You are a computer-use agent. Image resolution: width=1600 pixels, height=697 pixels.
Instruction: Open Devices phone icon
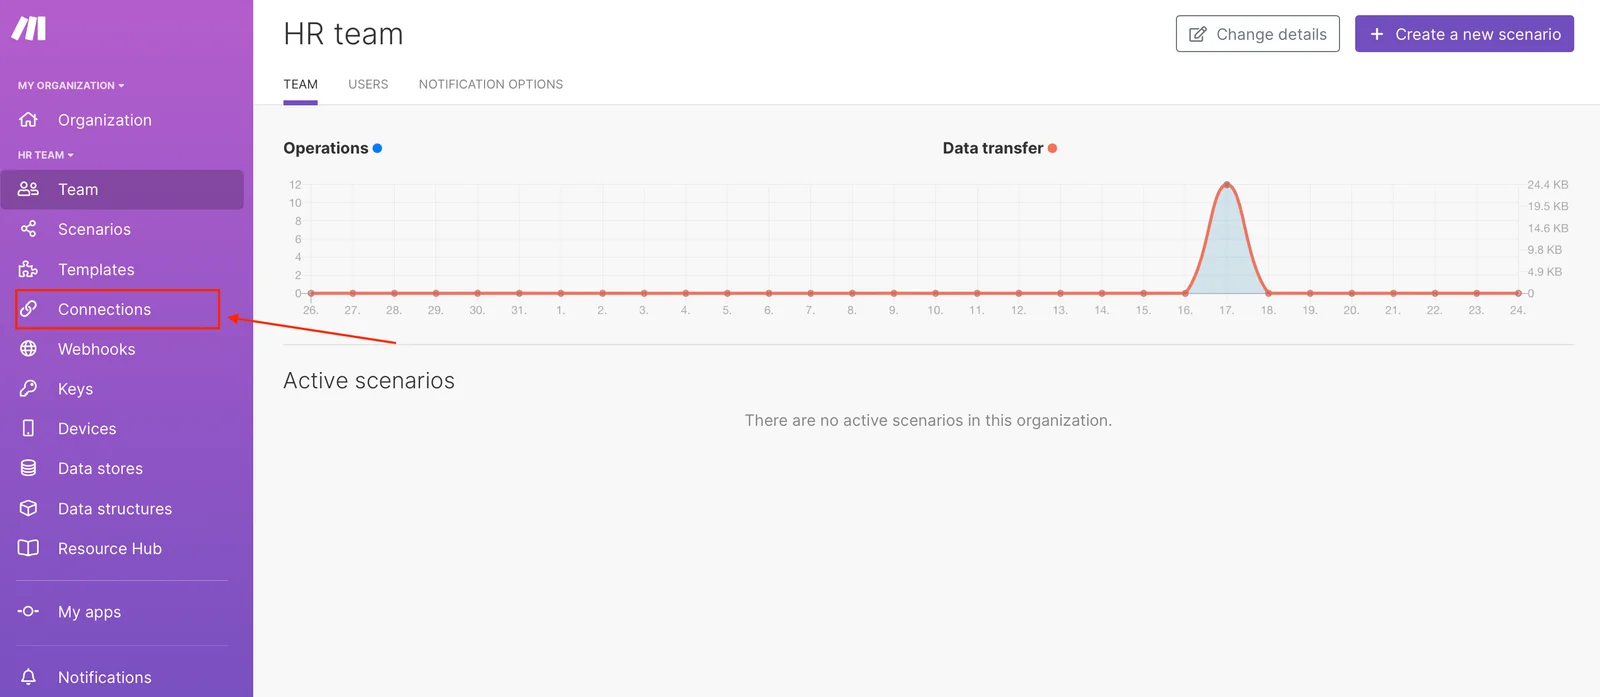pos(28,428)
